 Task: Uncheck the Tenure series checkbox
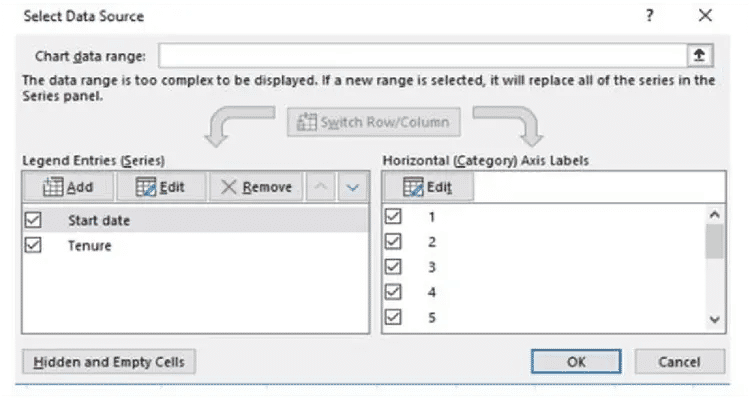33,245
